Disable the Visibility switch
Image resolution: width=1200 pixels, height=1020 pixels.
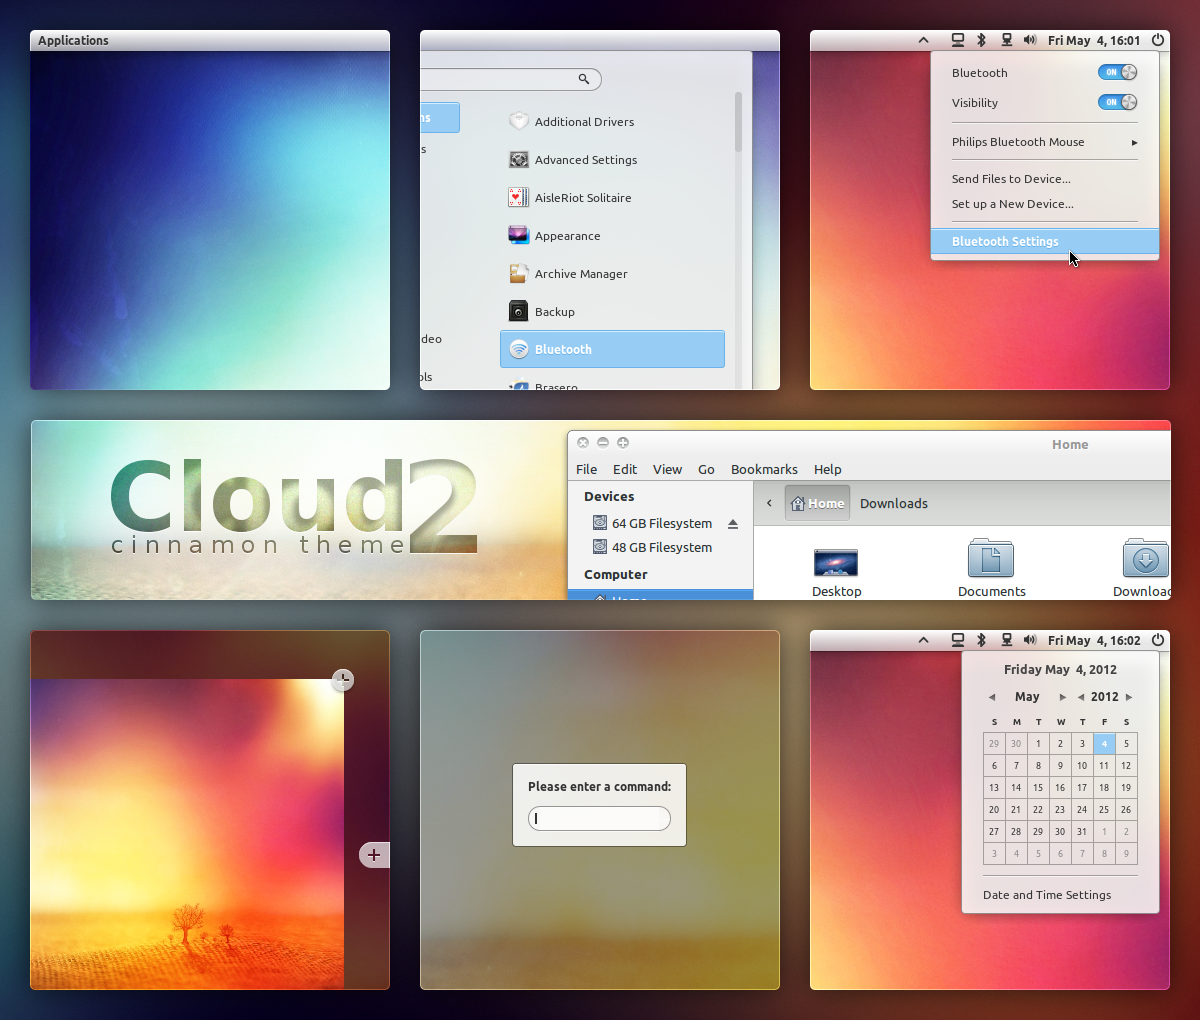click(1117, 102)
